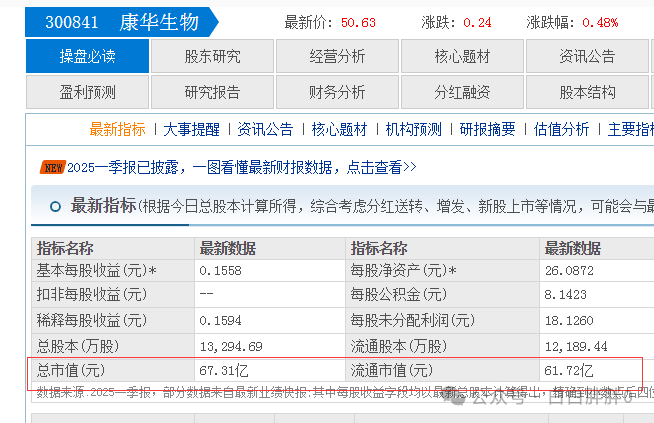Click the 最新指标 sub-navigation link
654x423 pixels.
(118, 129)
